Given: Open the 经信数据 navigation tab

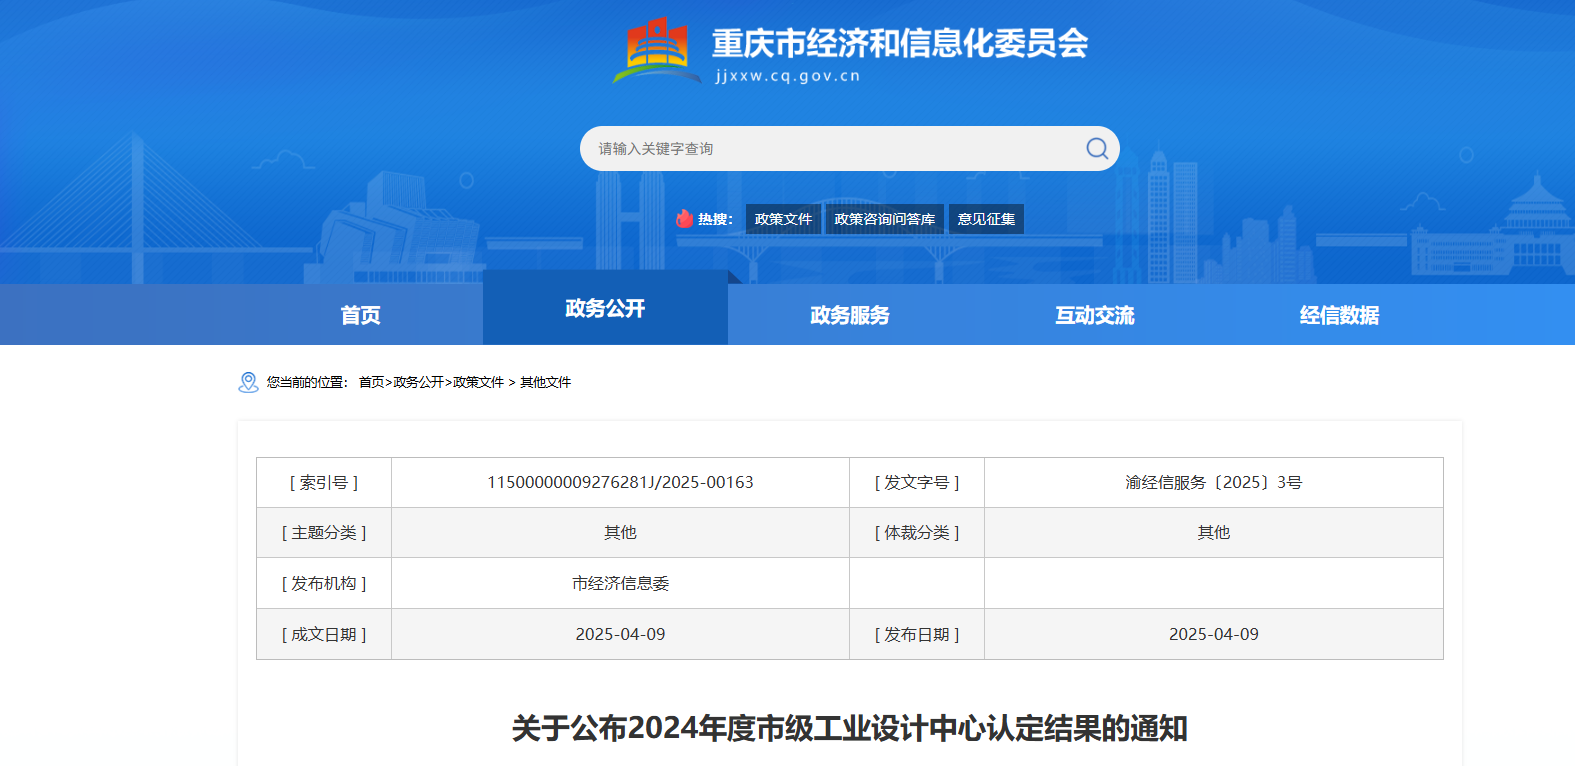Looking at the screenshot, I should coord(1339,315).
